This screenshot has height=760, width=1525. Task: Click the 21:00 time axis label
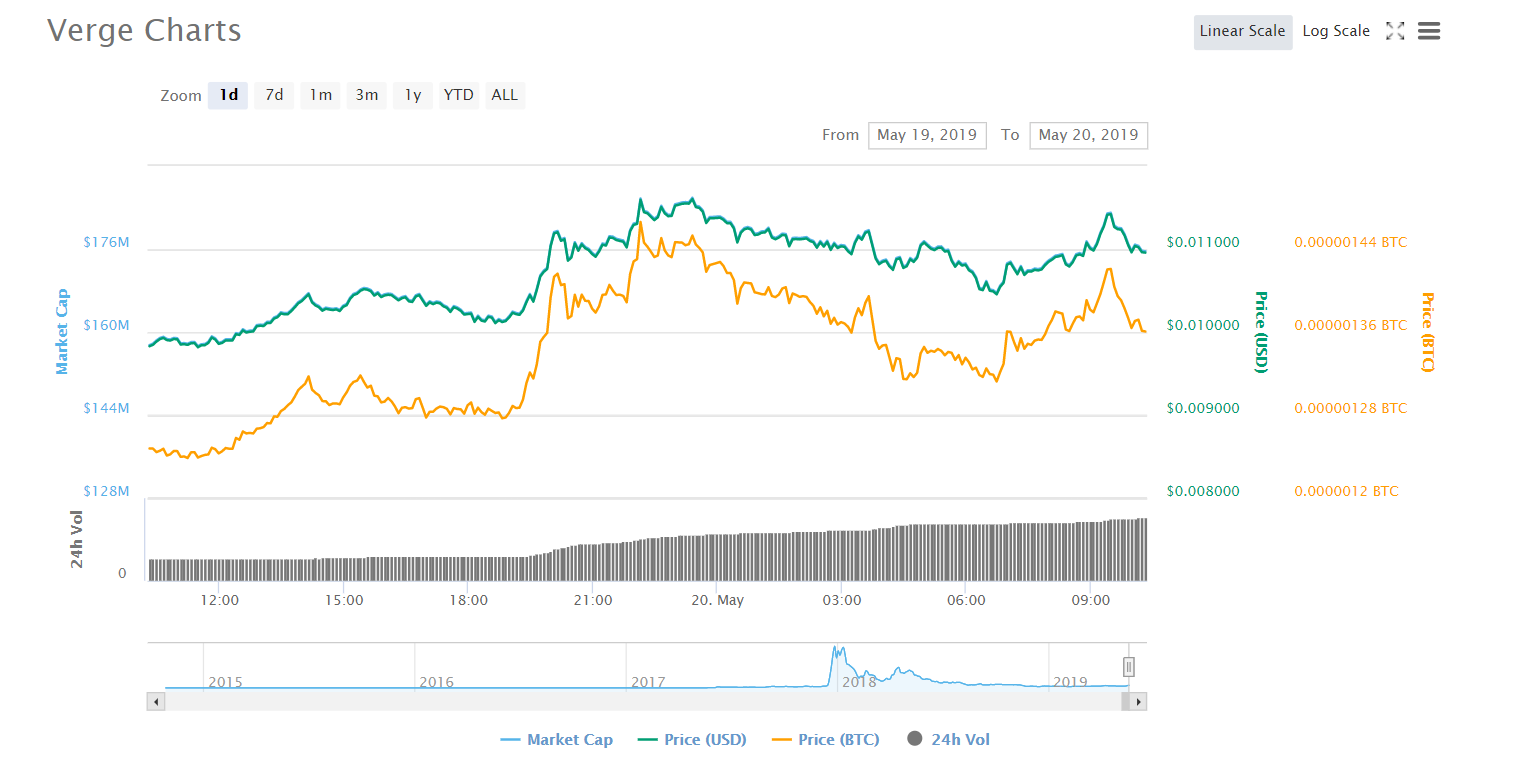[x=593, y=600]
